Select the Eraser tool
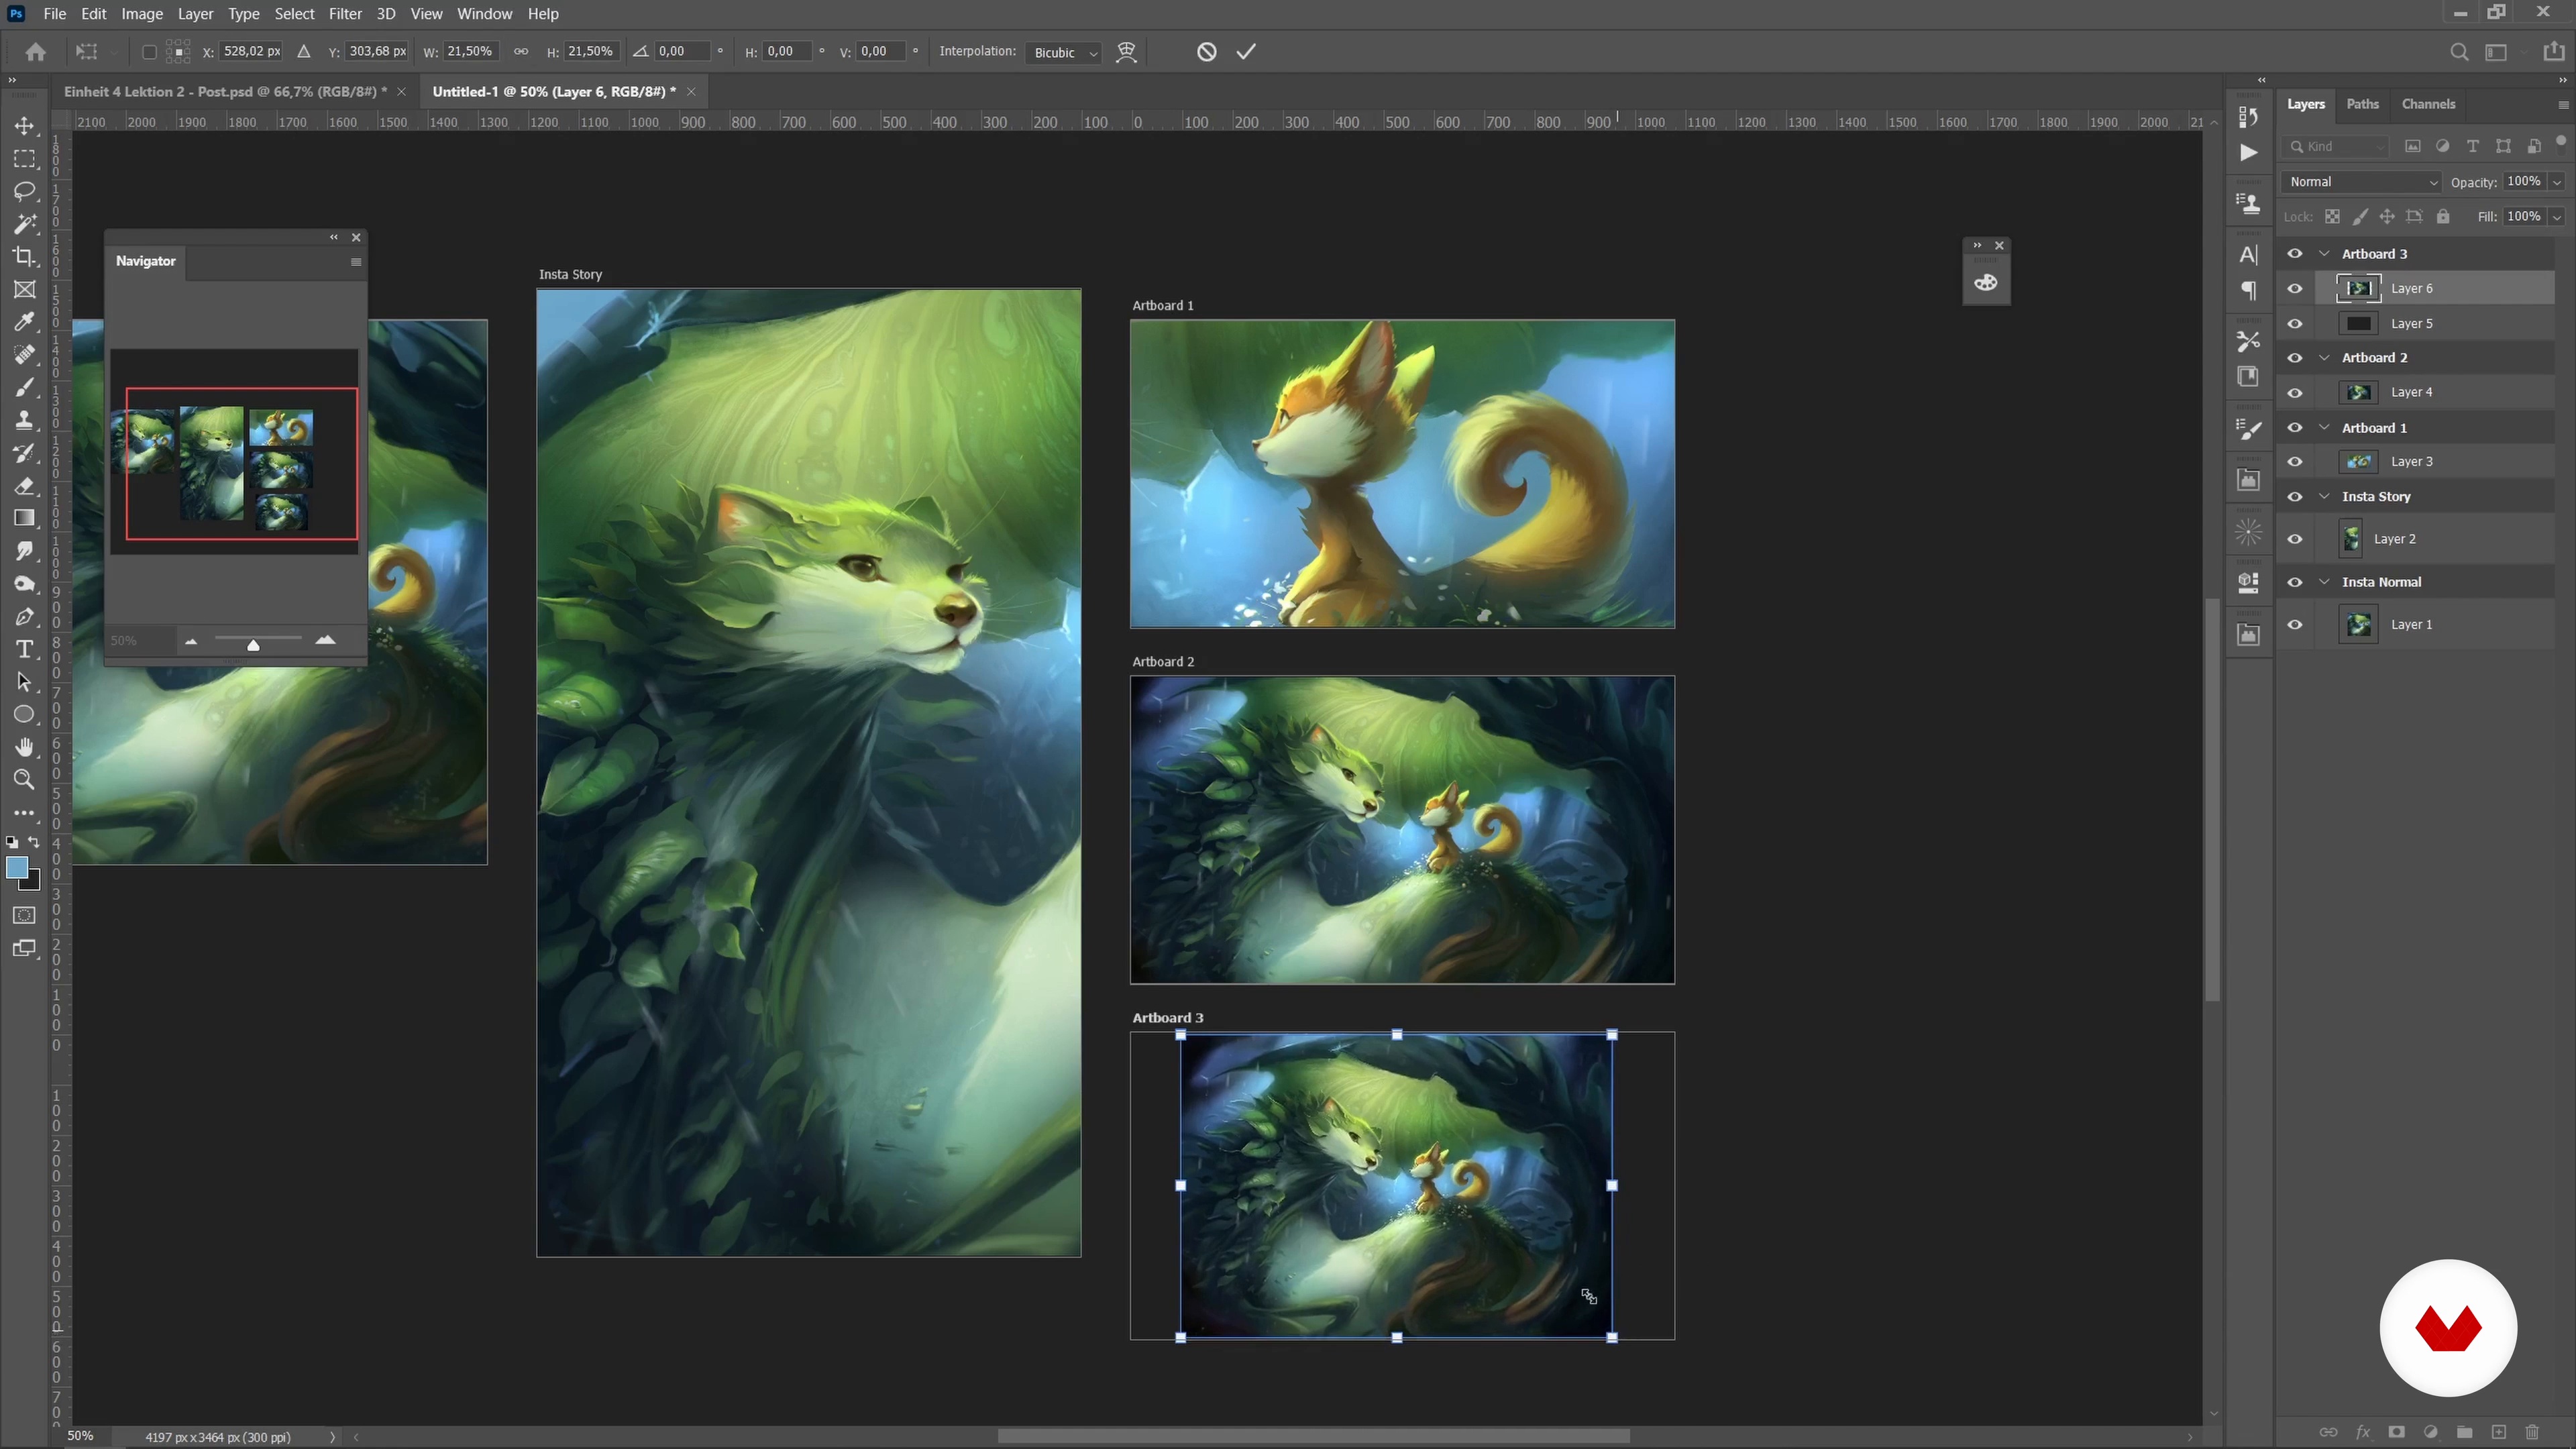The height and width of the screenshot is (1449, 2576). tap(24, 486)
